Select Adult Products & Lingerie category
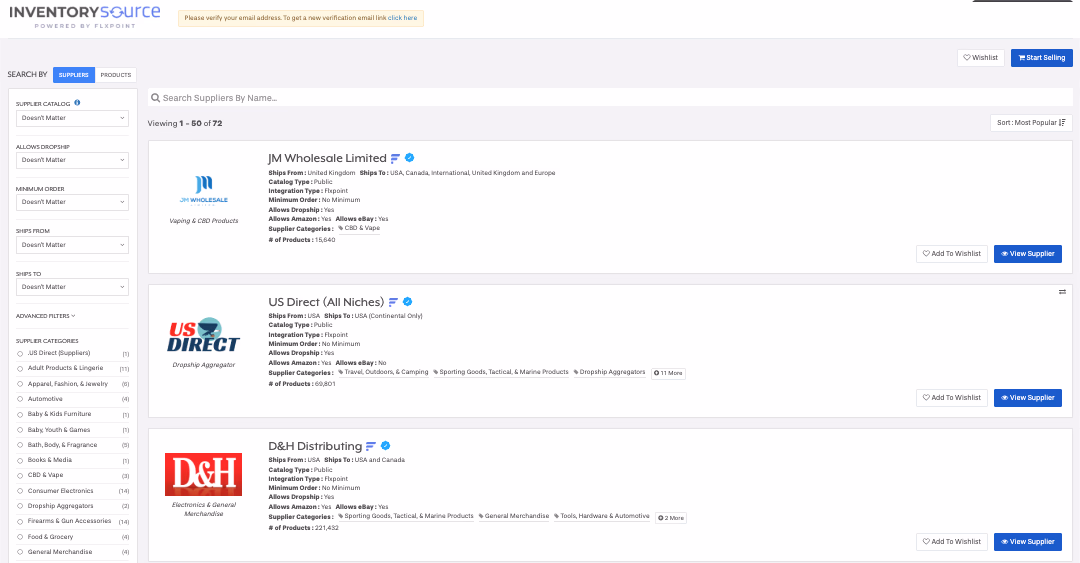Image resolution: width=1080 pixels, height=563 pixels. coord(20,369)
